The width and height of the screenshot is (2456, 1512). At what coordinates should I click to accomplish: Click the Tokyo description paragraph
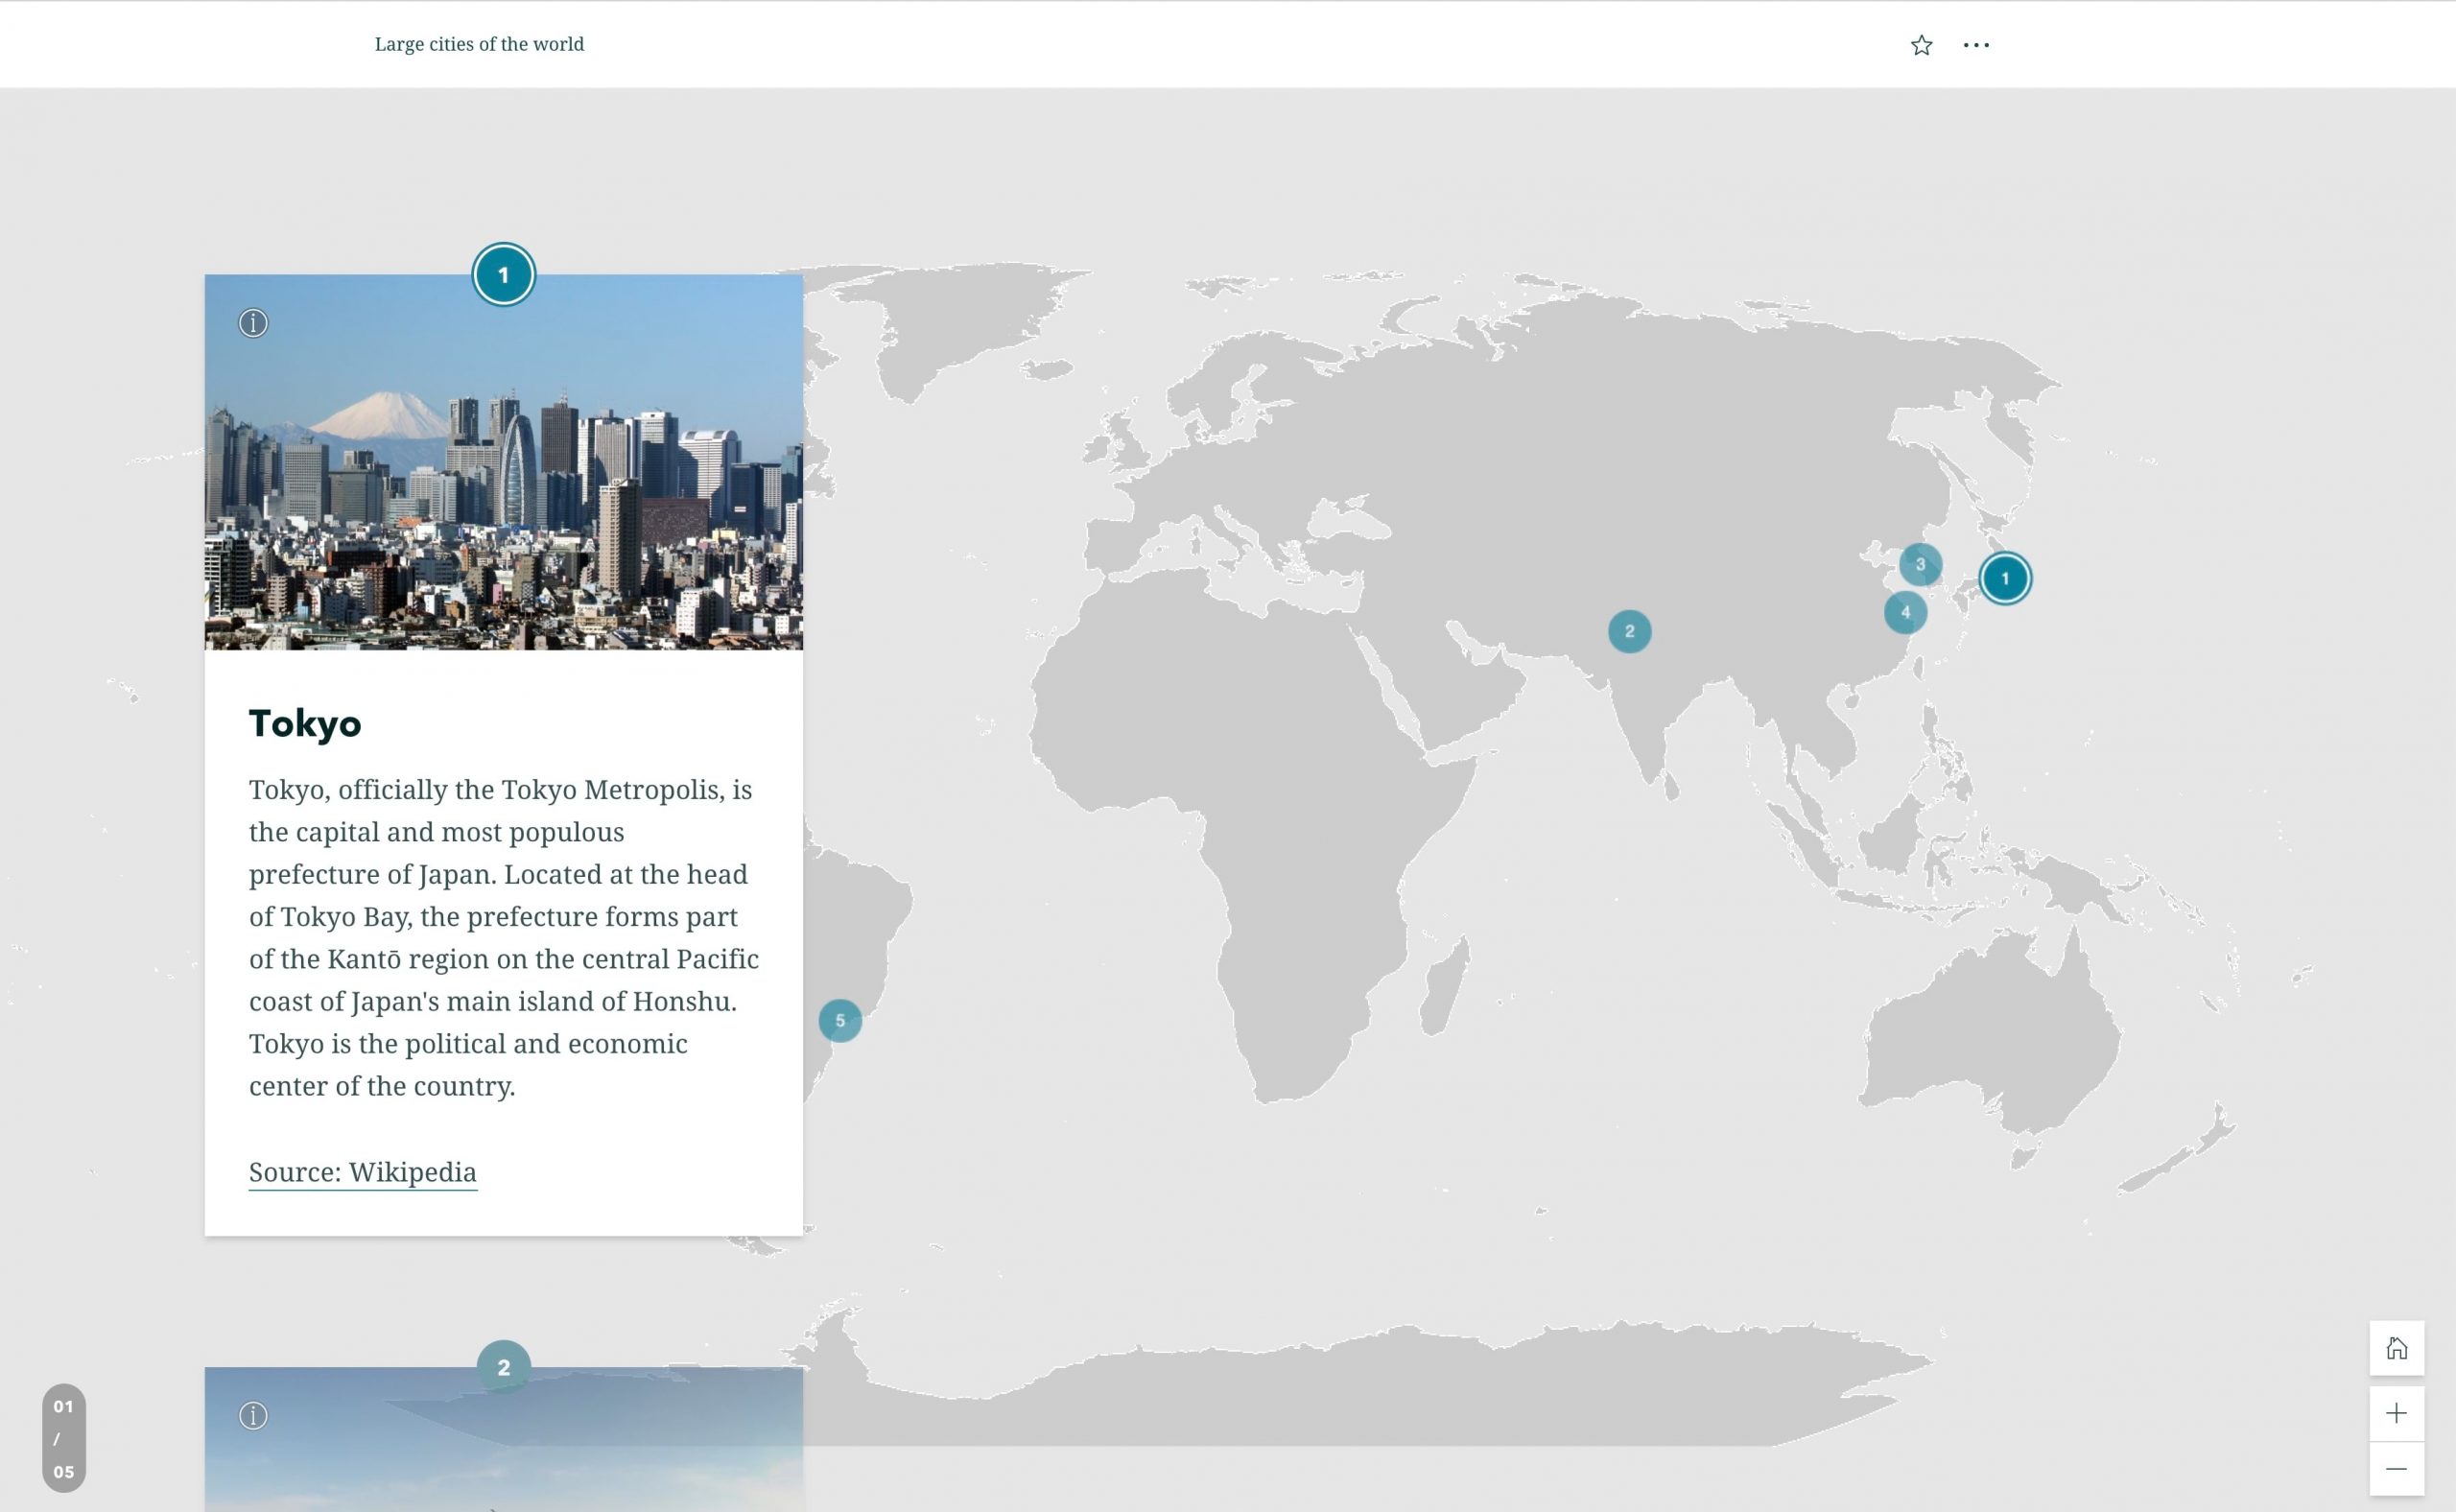pos(503,937)
